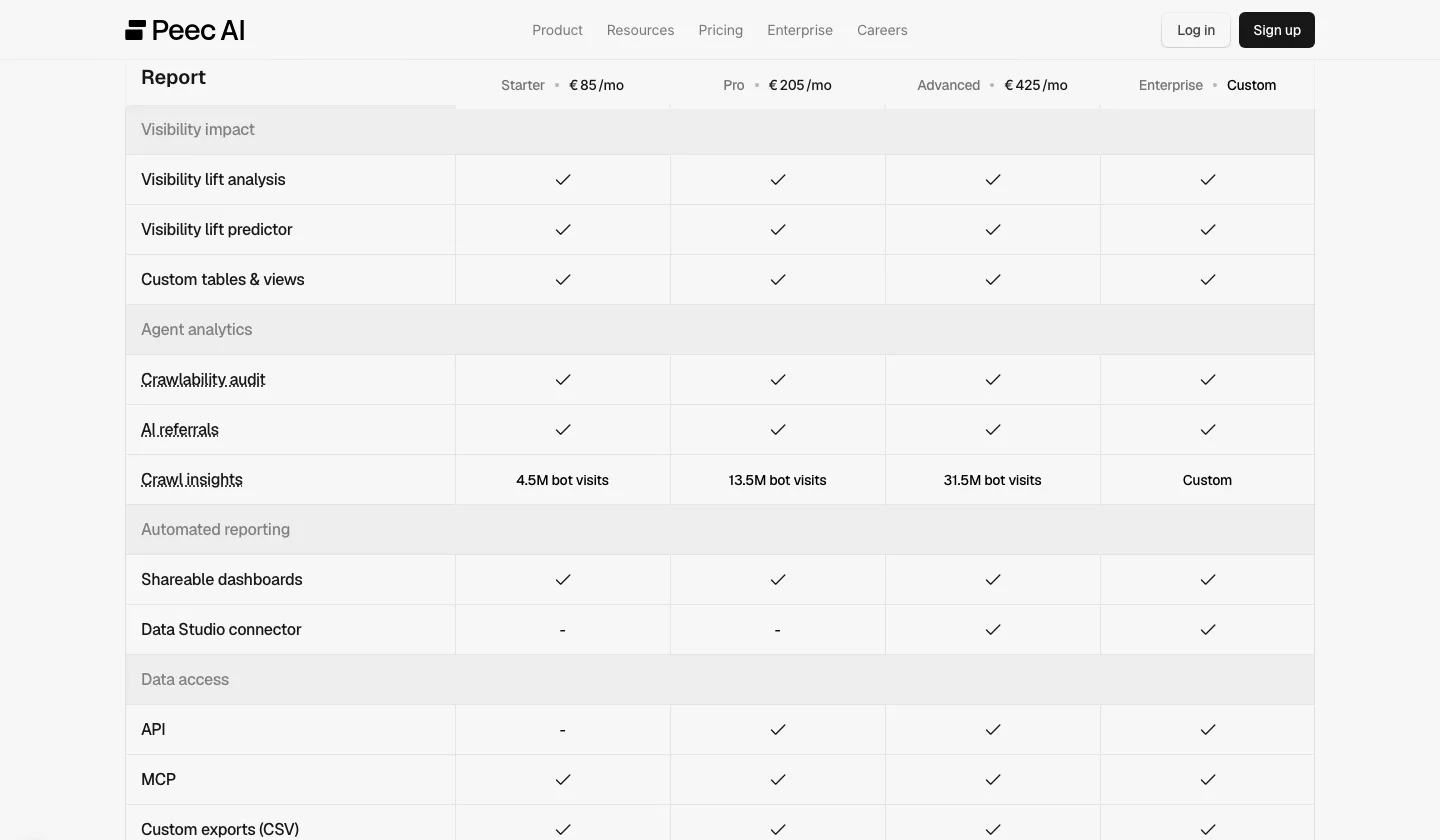This screenshot has width=1440, height=840.
Task: Click the Sign up button
Action: (x=1277, y=30)
